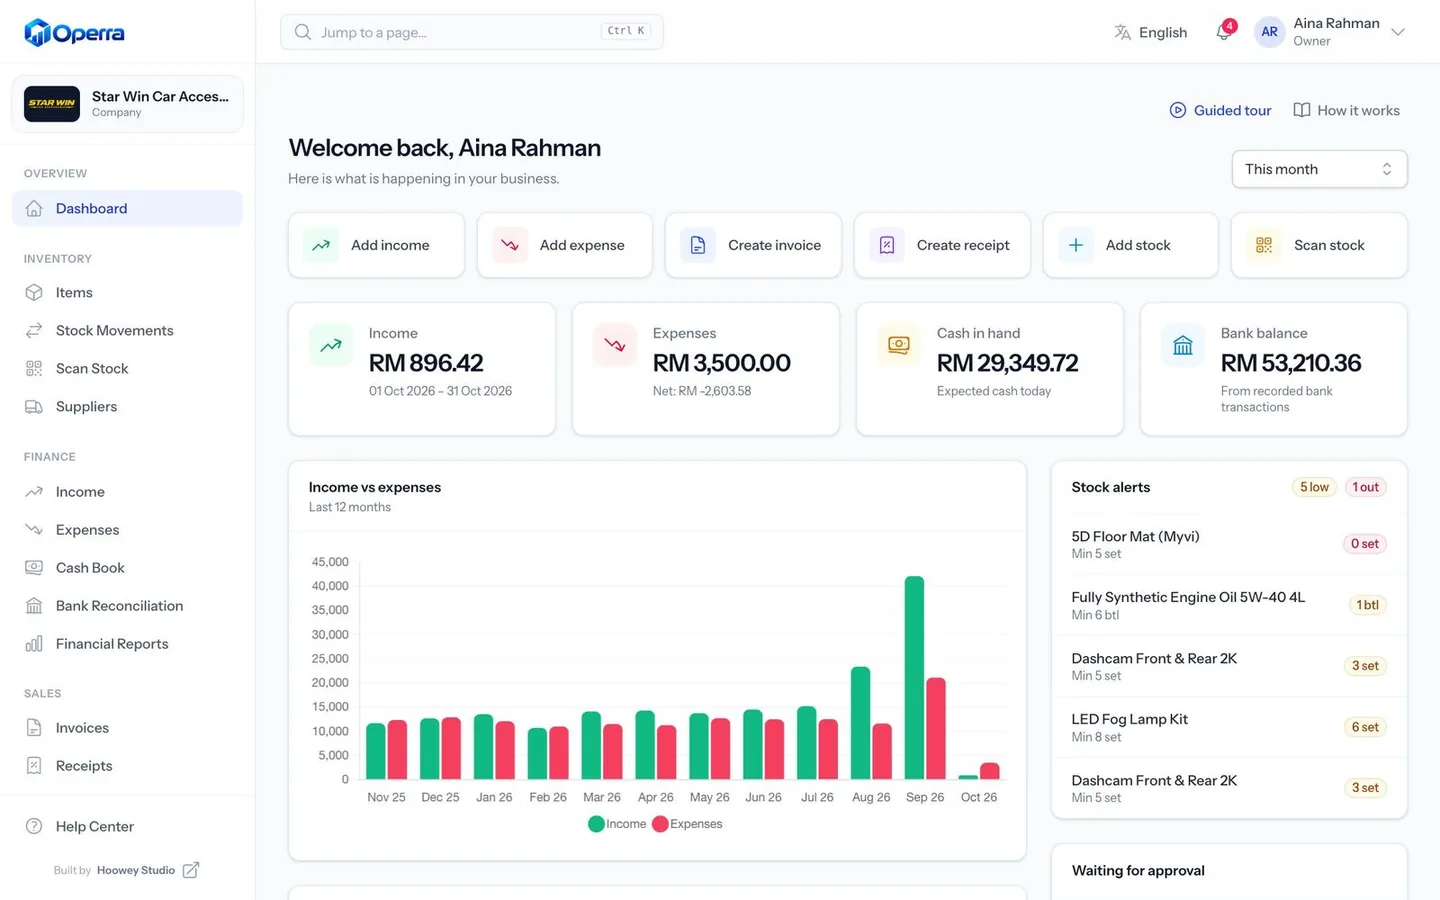Click the How it works book icon
This screenshot has height=900, width=1440.
point(1302,110)
